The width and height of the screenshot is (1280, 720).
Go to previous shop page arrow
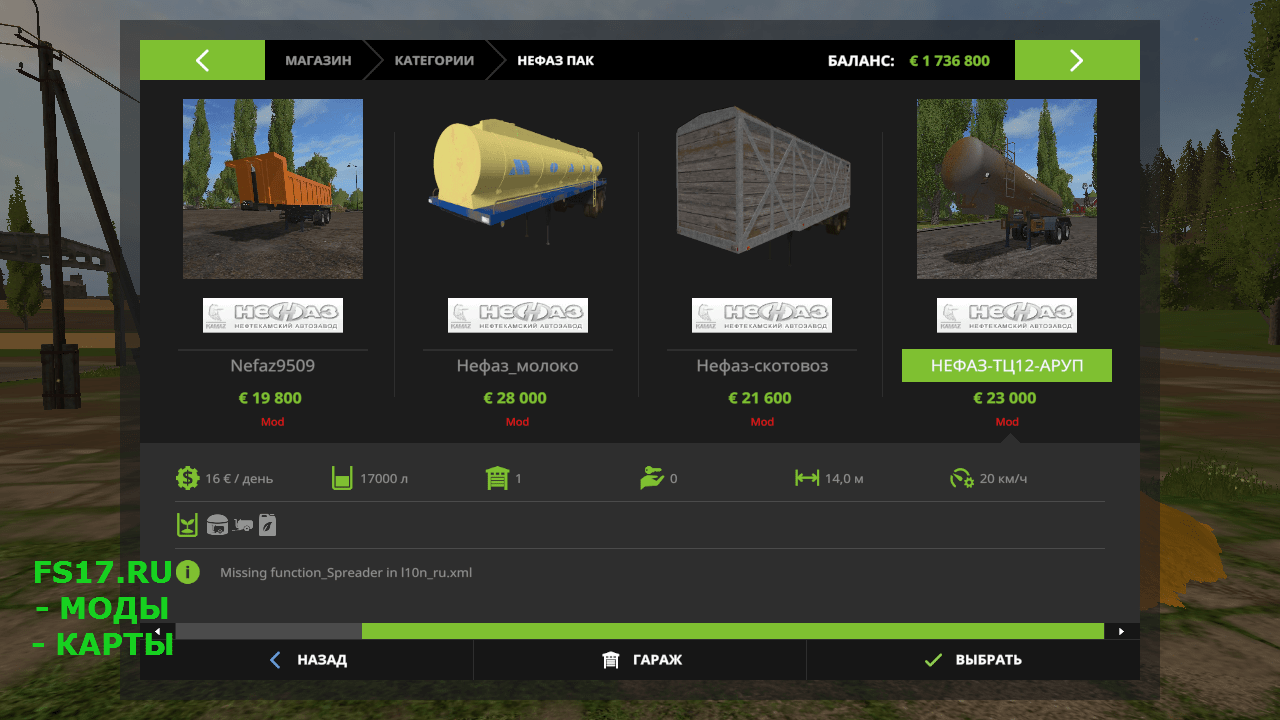(202, 60)
